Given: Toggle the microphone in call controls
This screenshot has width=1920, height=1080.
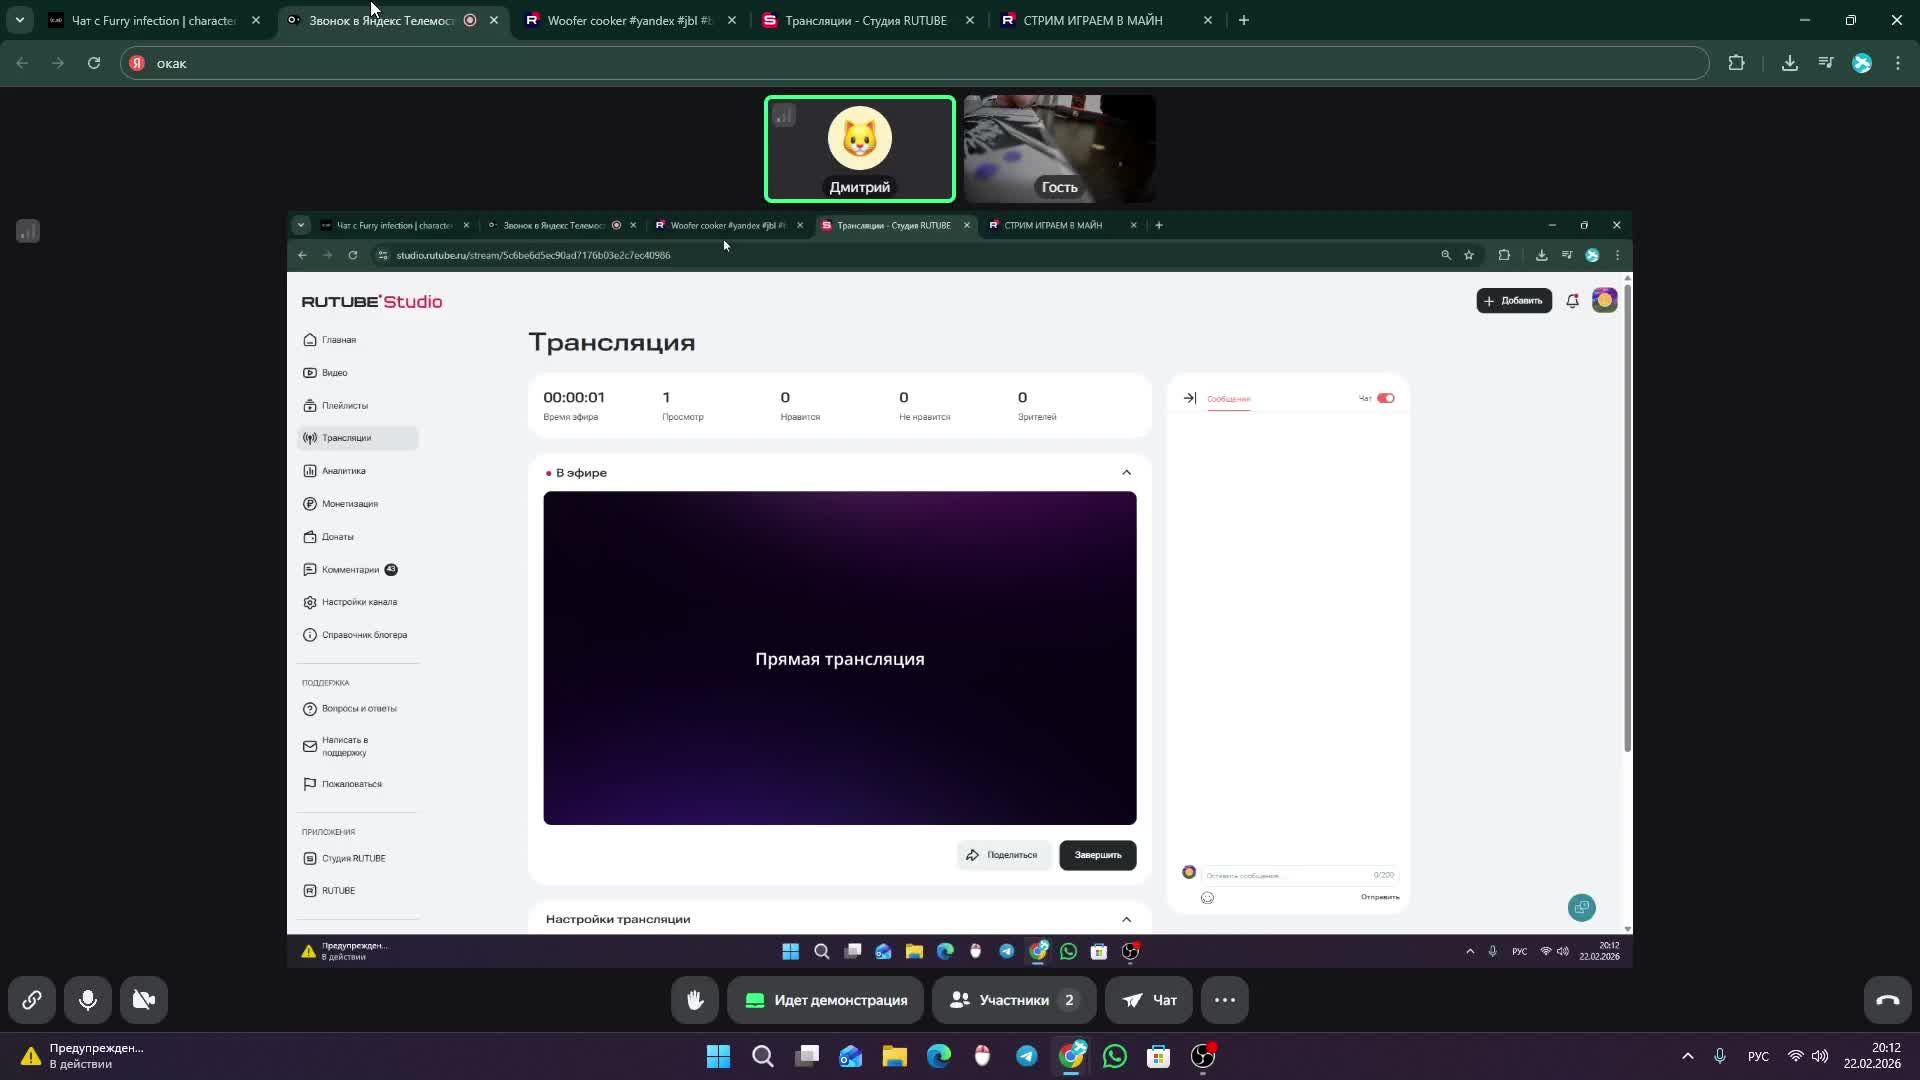Looking at the screenshot, I should (88, 1000).
